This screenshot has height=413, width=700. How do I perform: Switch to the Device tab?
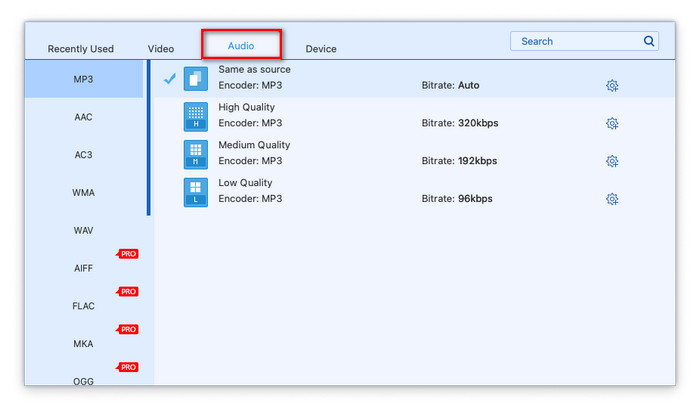coord(321,49)
